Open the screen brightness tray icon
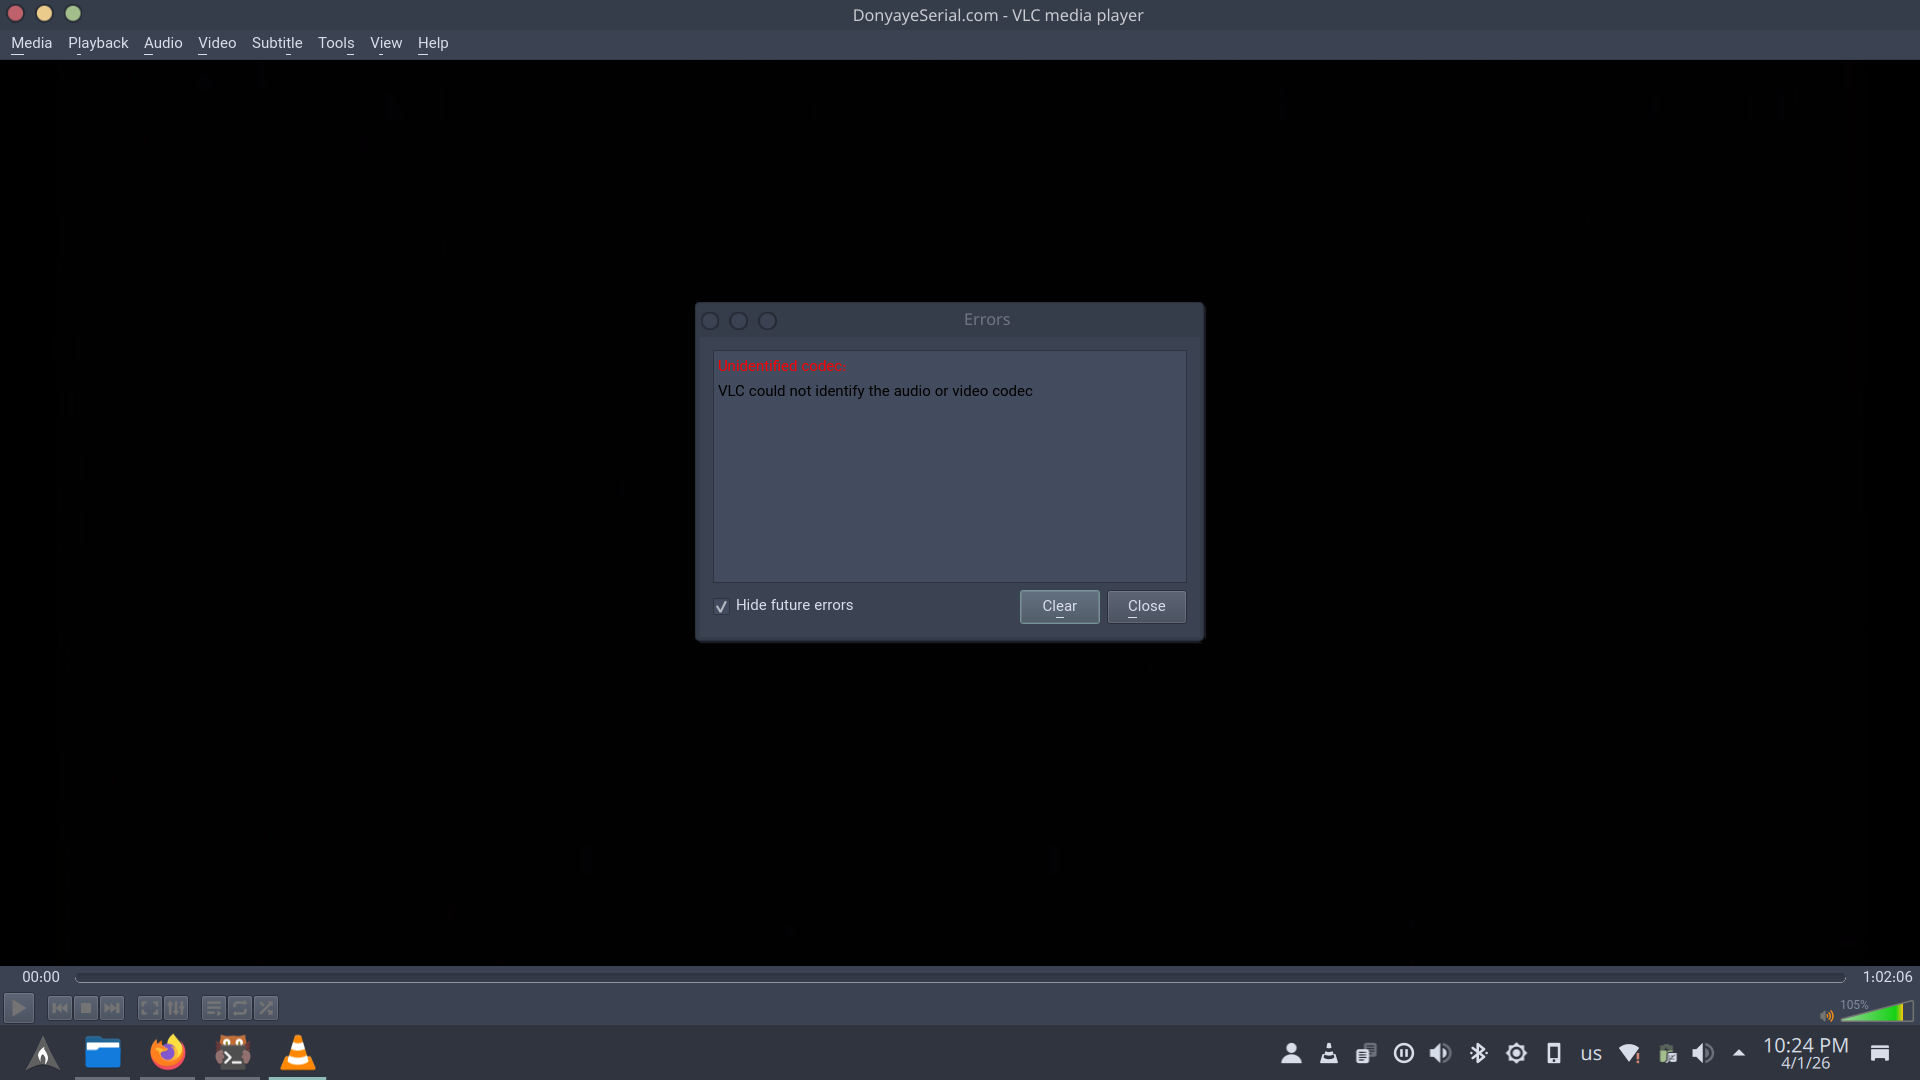Screen dimensions: 1920x1080 (x=1516, y=1053)
